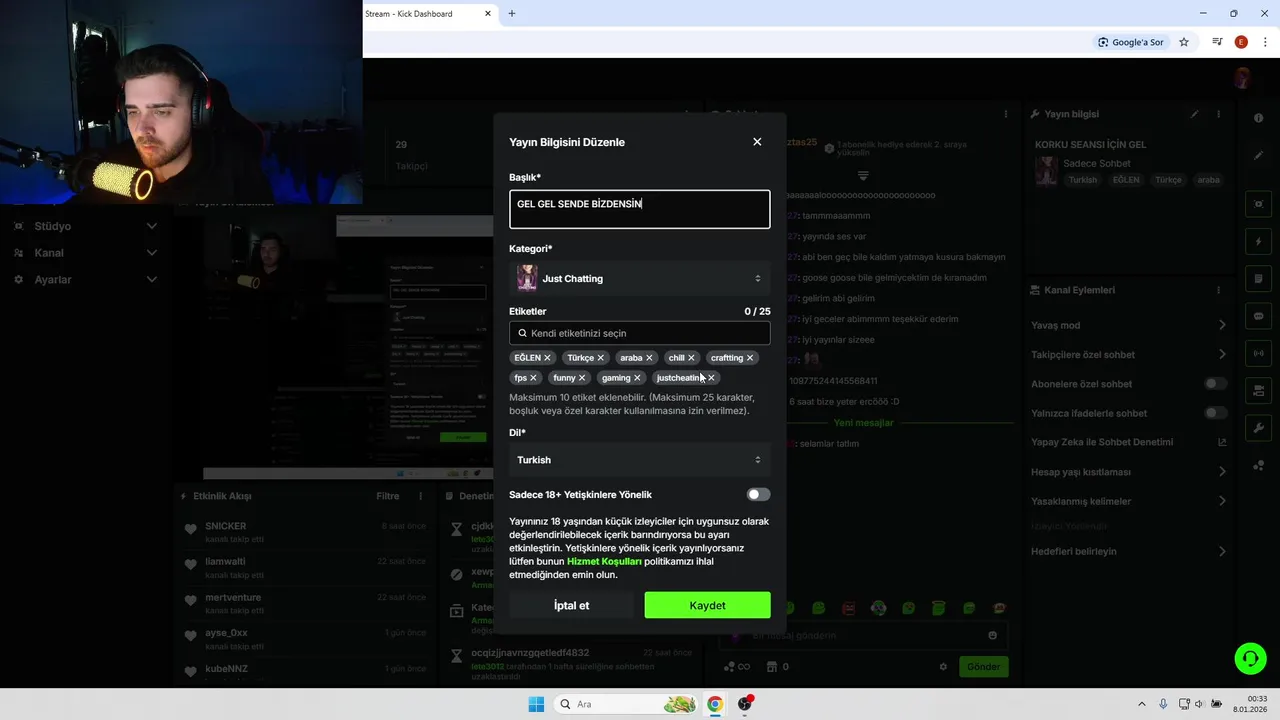Remove the Türkçe tag
This screenshot has height=720, width=1280.
(x=601, y=358)
